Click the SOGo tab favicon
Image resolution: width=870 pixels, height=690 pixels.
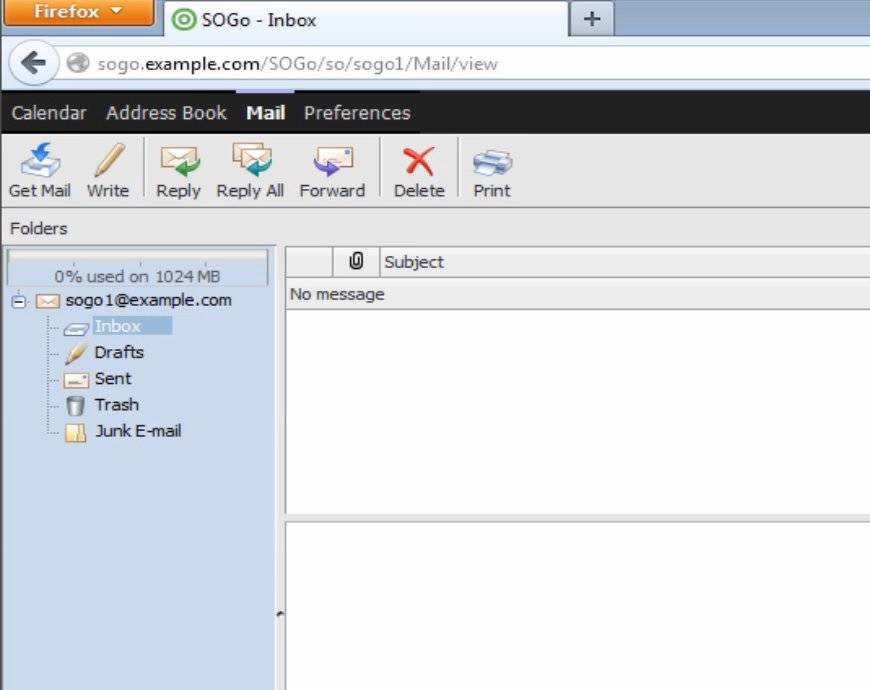184,20
